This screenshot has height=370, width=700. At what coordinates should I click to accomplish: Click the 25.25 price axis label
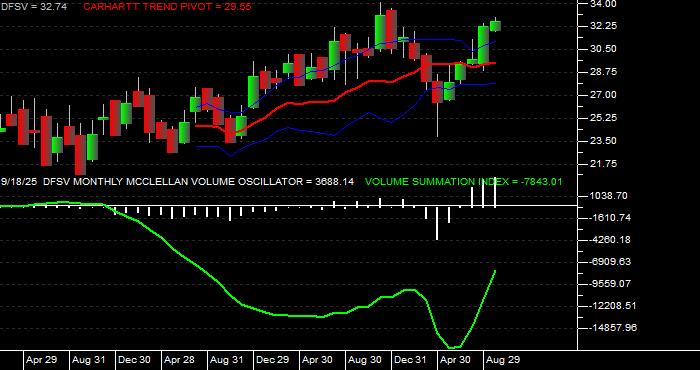603,118
